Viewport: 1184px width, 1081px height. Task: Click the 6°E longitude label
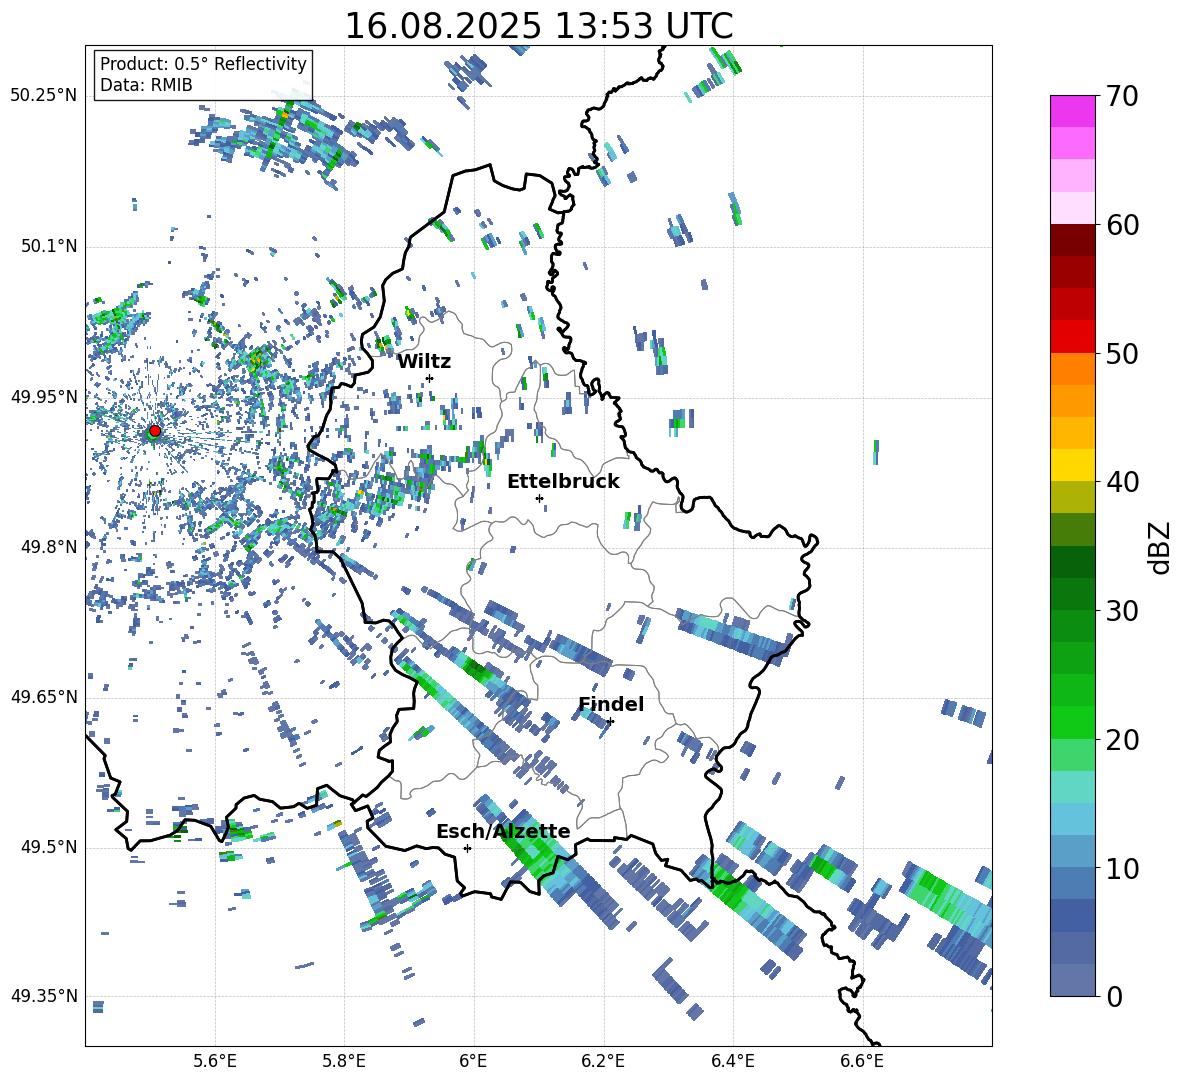pos(473,1061)
